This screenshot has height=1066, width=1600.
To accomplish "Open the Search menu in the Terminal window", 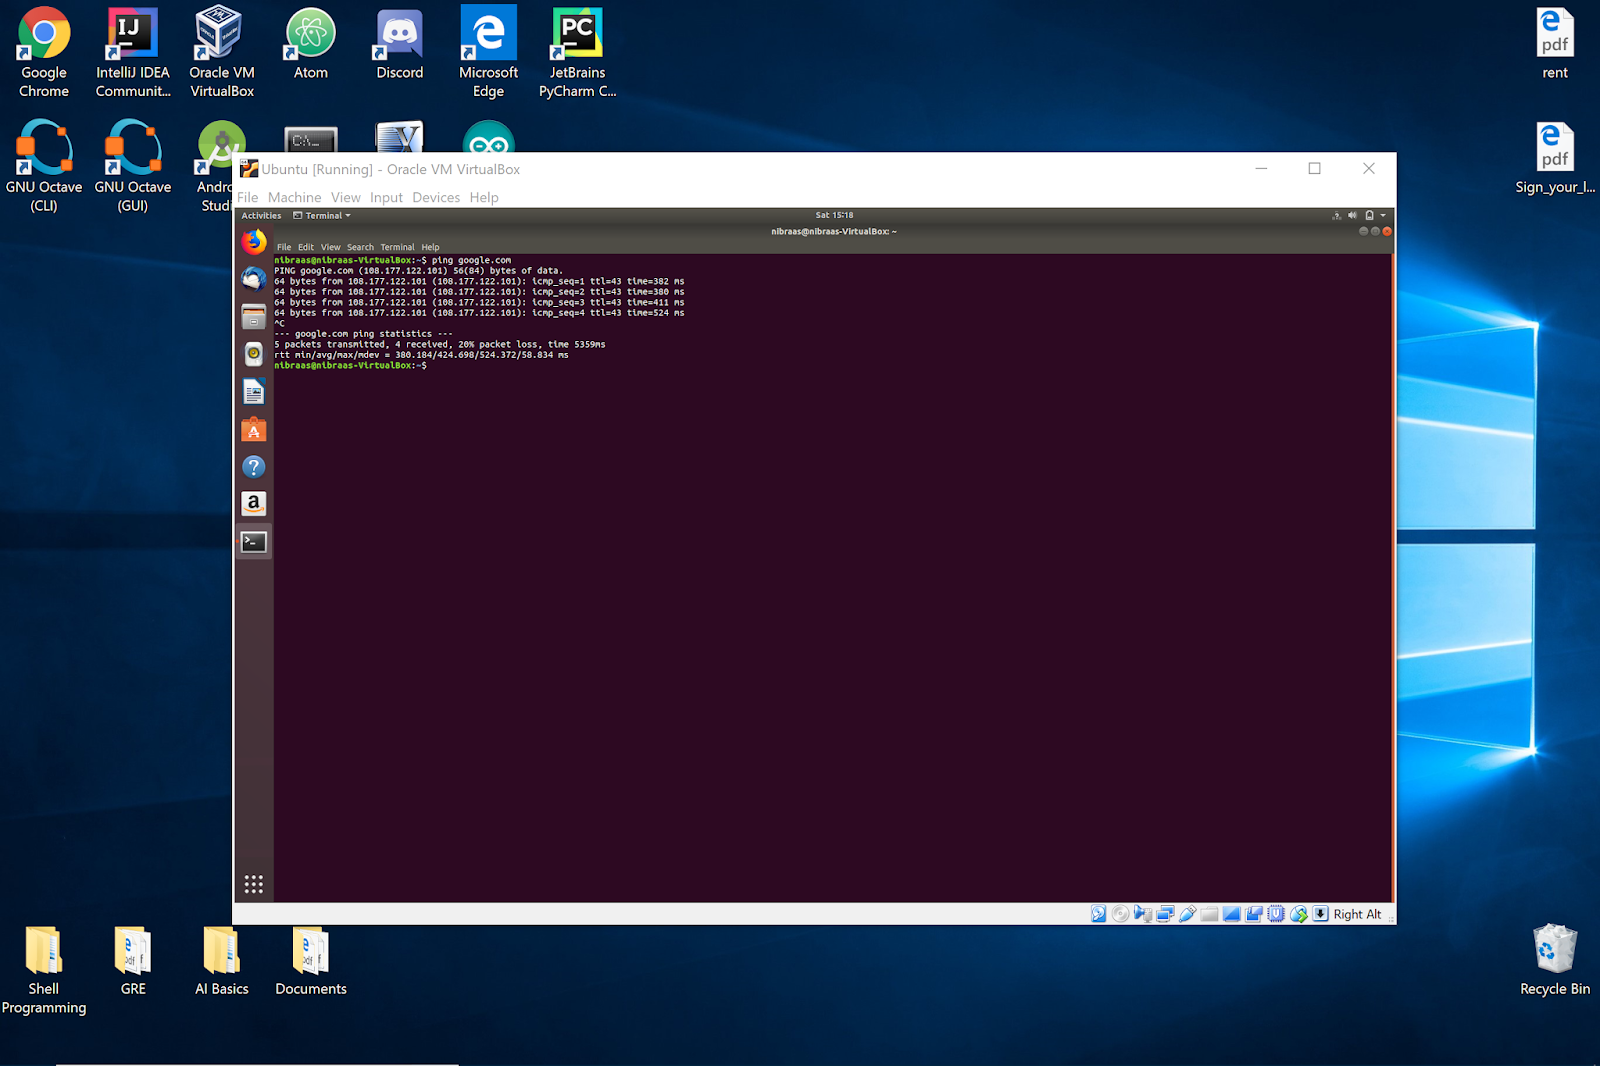I will 359,247.
